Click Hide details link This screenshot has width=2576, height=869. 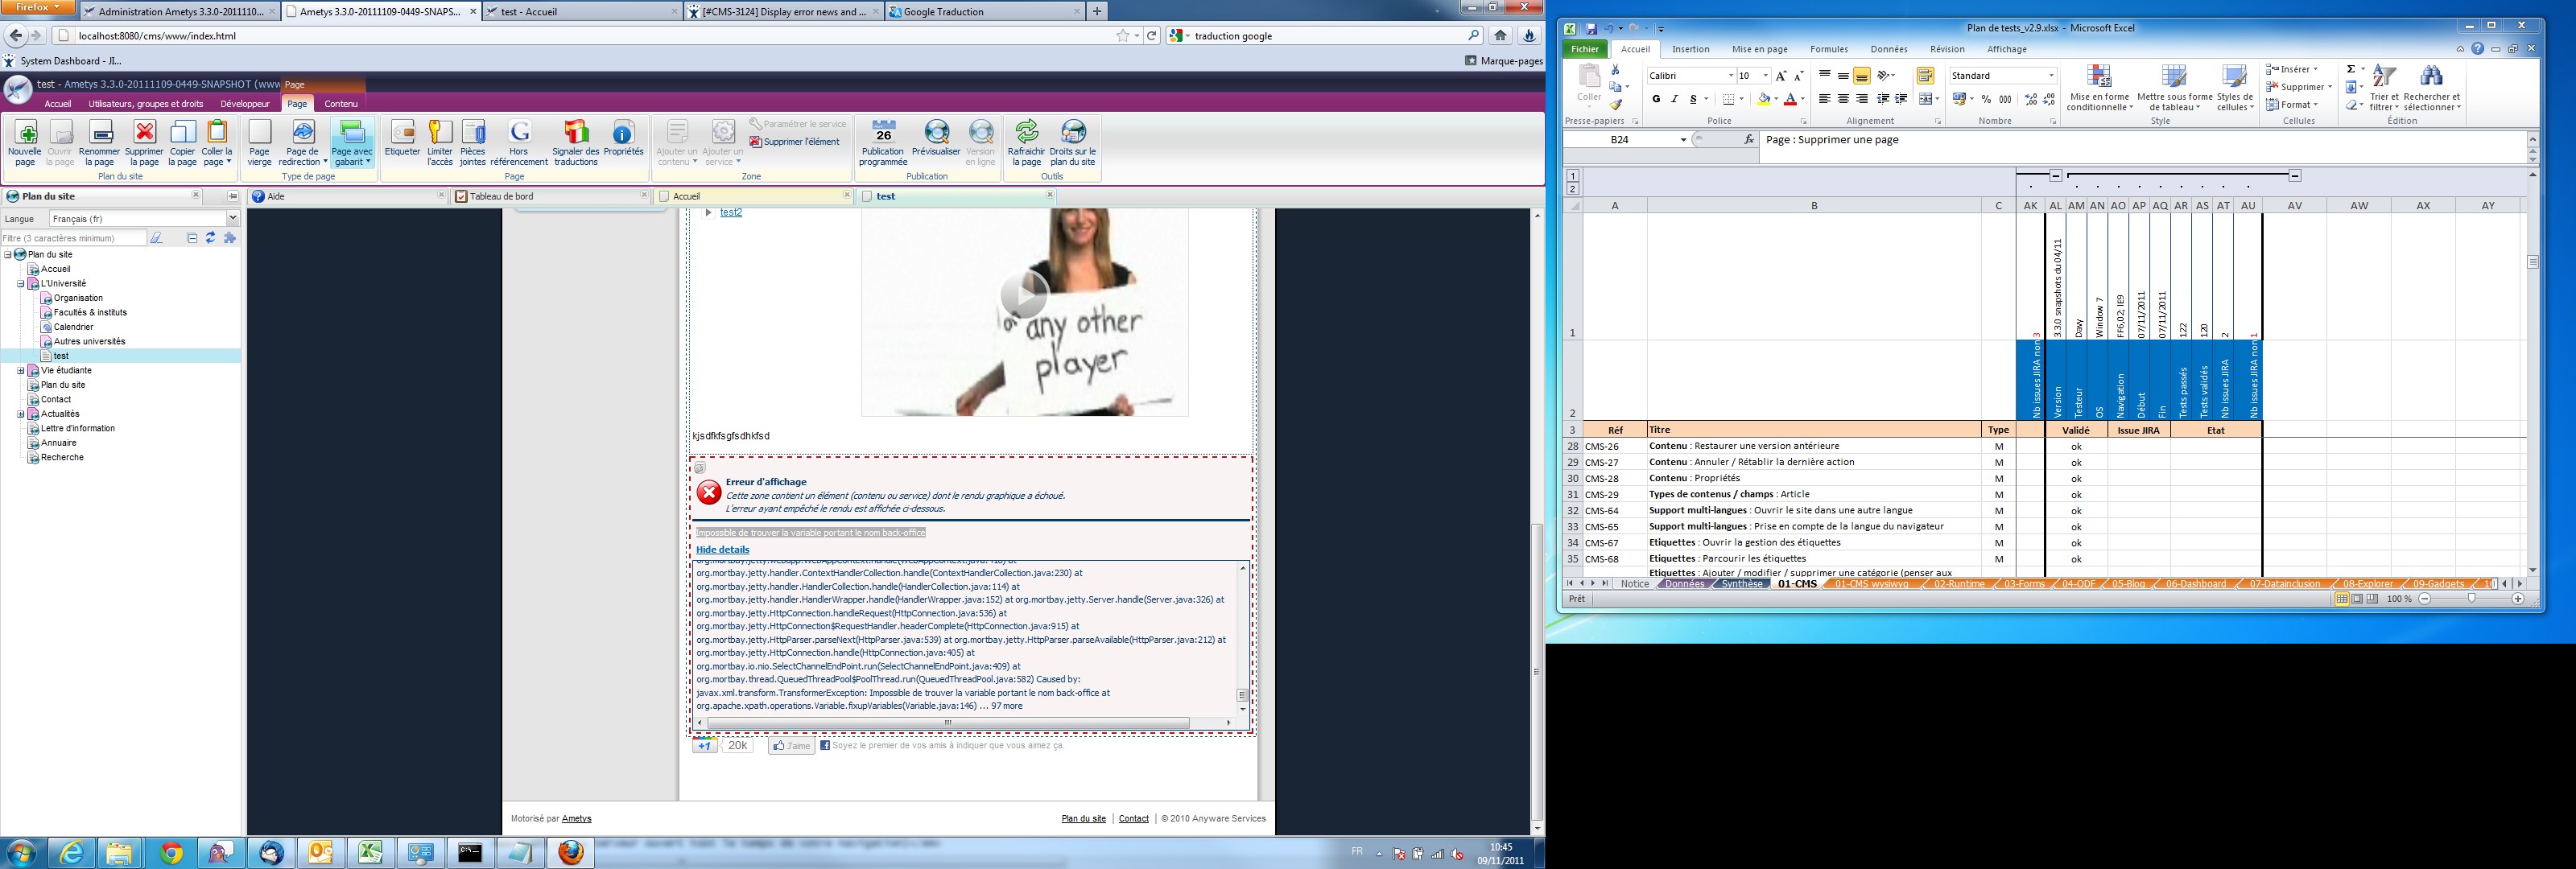(x=722, y=550)
